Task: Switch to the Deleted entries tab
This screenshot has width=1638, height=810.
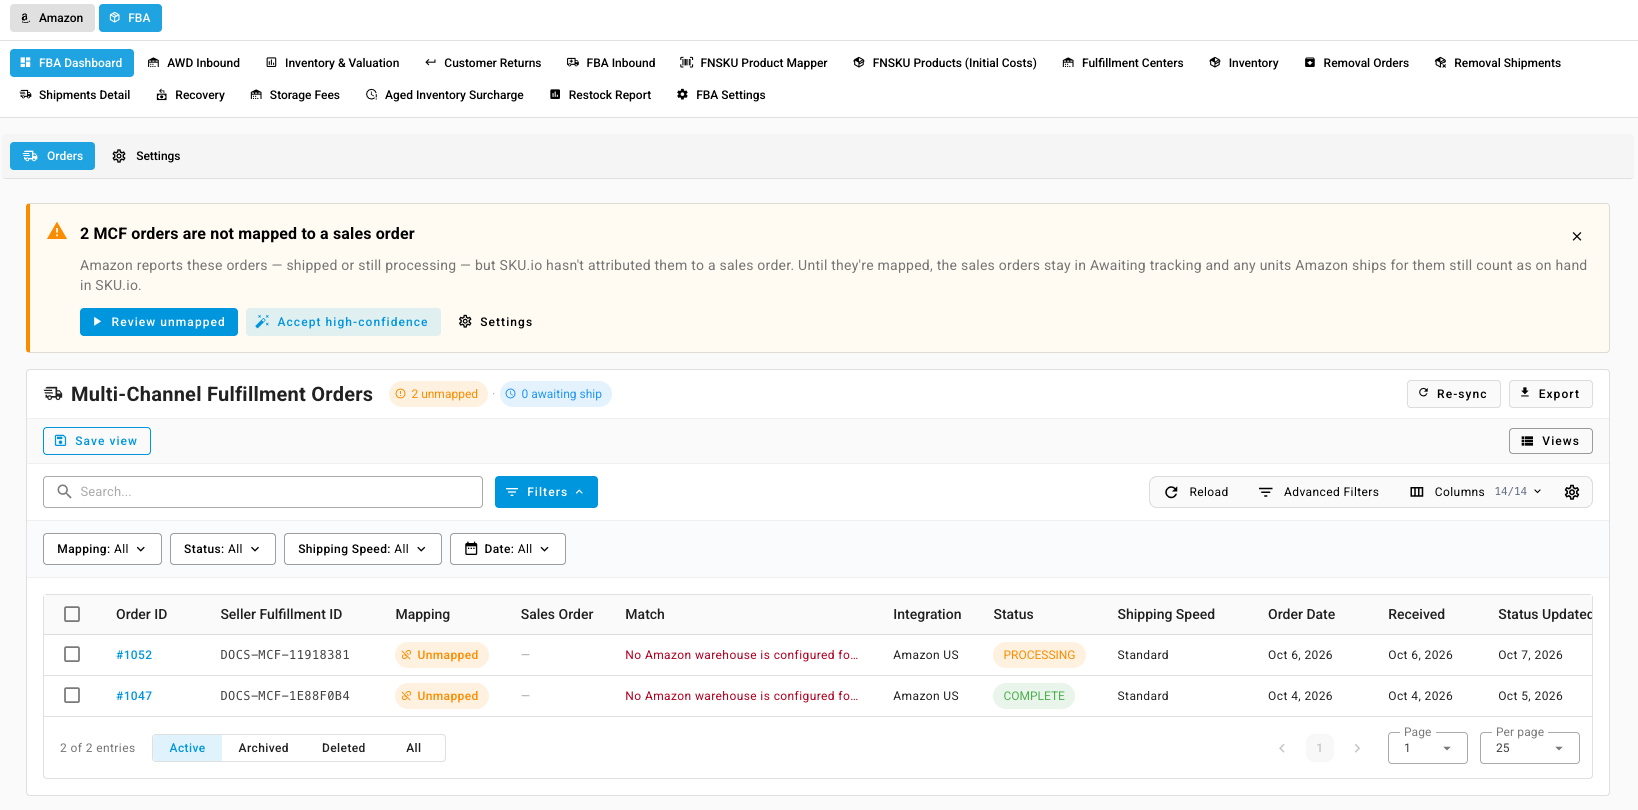Action: (x=343, y=748)
